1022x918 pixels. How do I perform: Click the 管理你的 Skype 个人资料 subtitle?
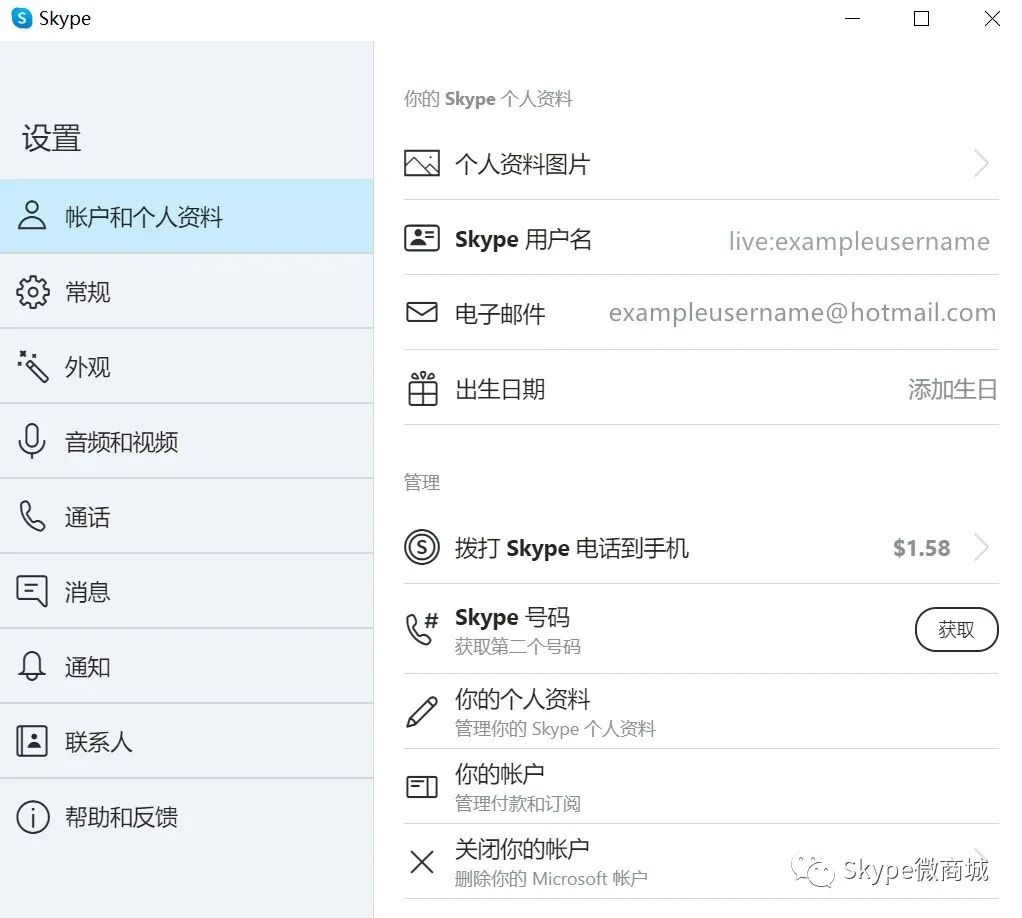click(x=555, y=728)
